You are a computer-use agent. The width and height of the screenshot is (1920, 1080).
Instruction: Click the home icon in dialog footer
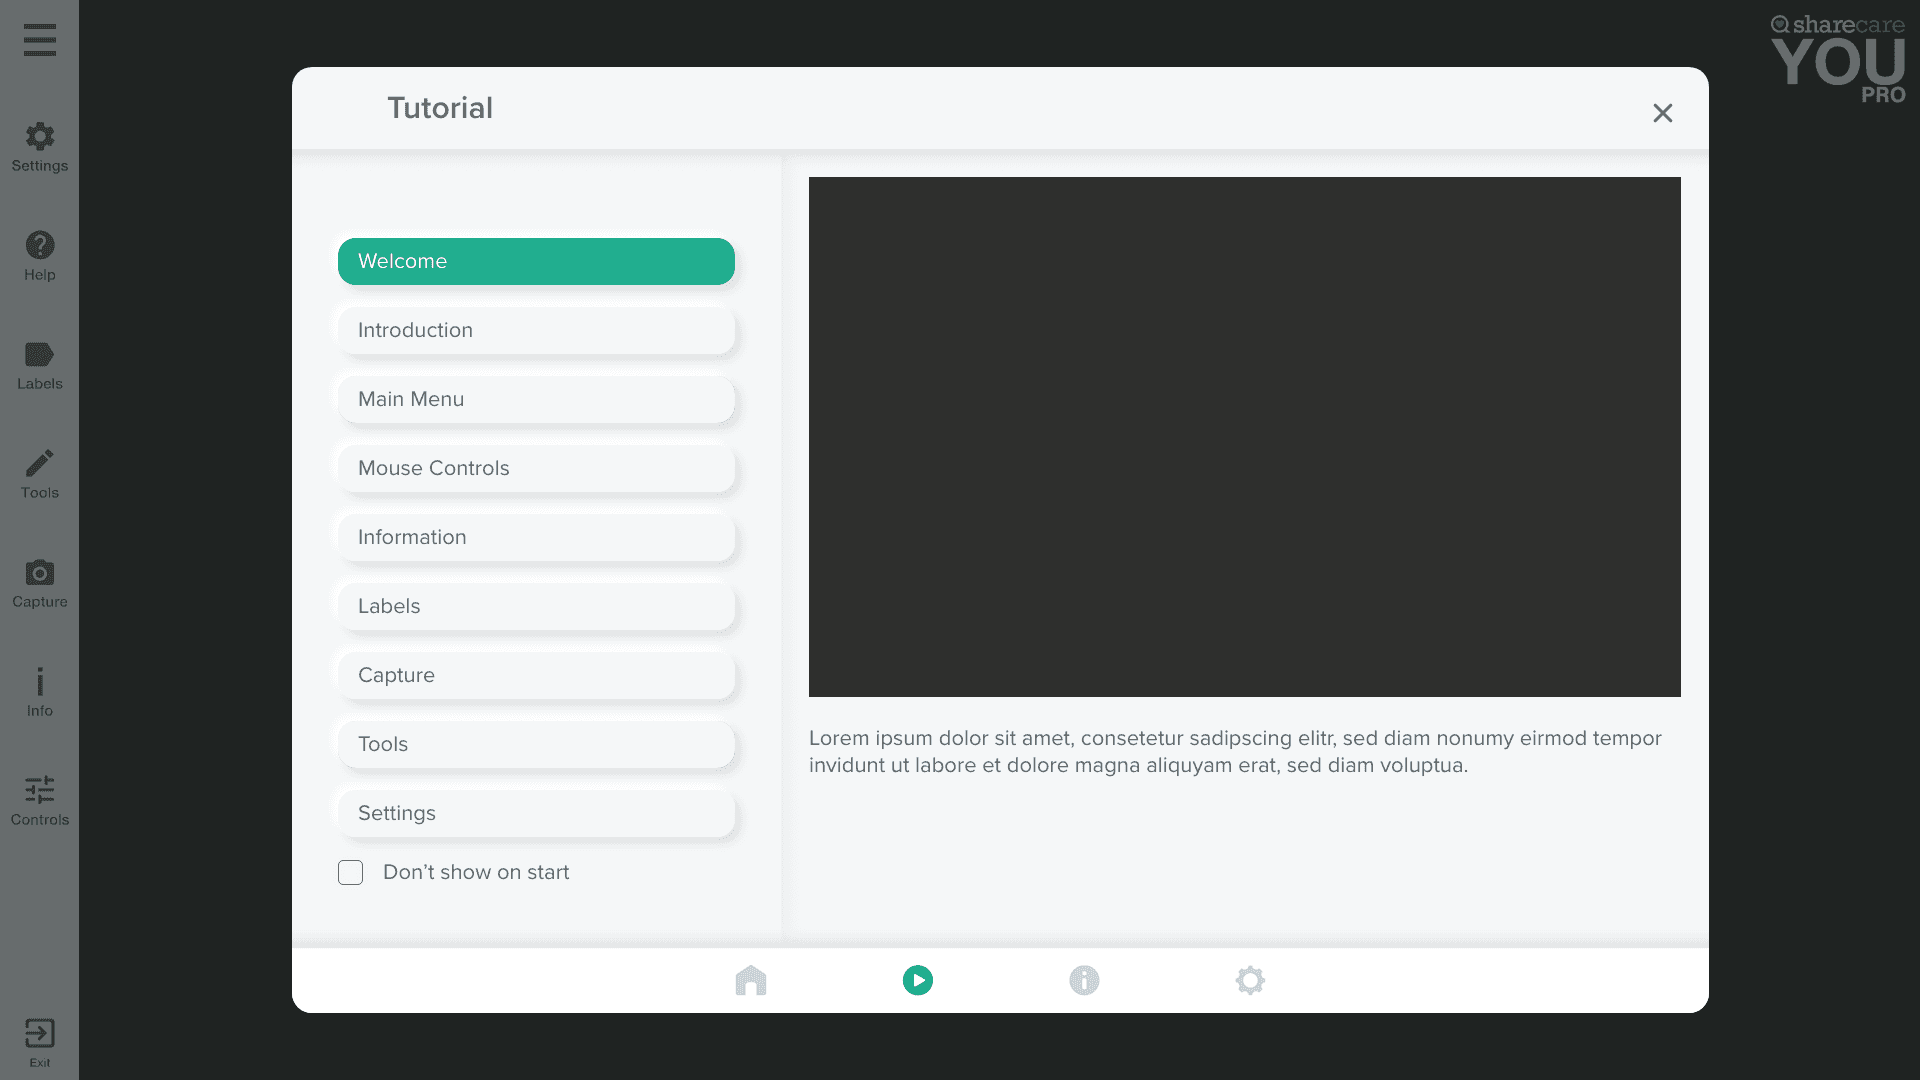coord(751,980)
